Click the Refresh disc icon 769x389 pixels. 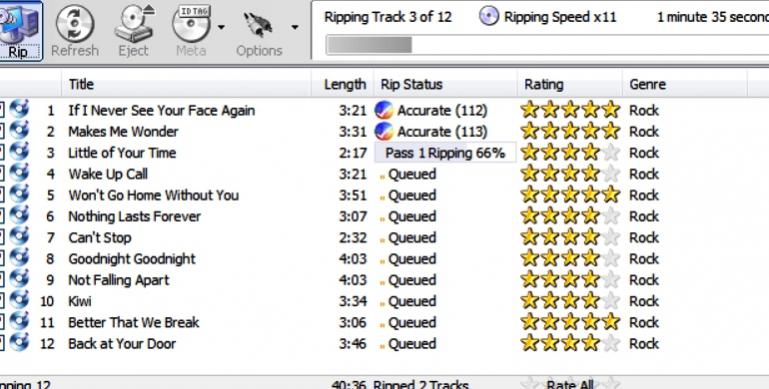(75, 23)
